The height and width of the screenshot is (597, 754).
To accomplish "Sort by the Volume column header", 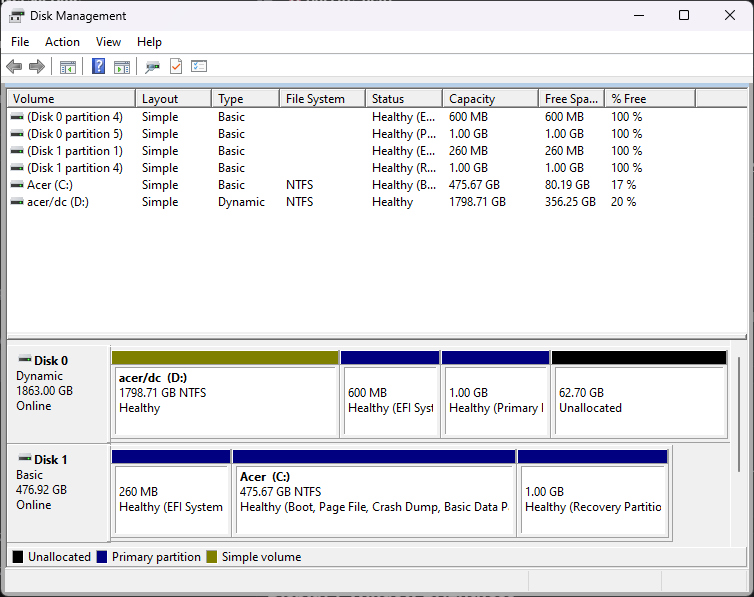I will coord(71,99).
